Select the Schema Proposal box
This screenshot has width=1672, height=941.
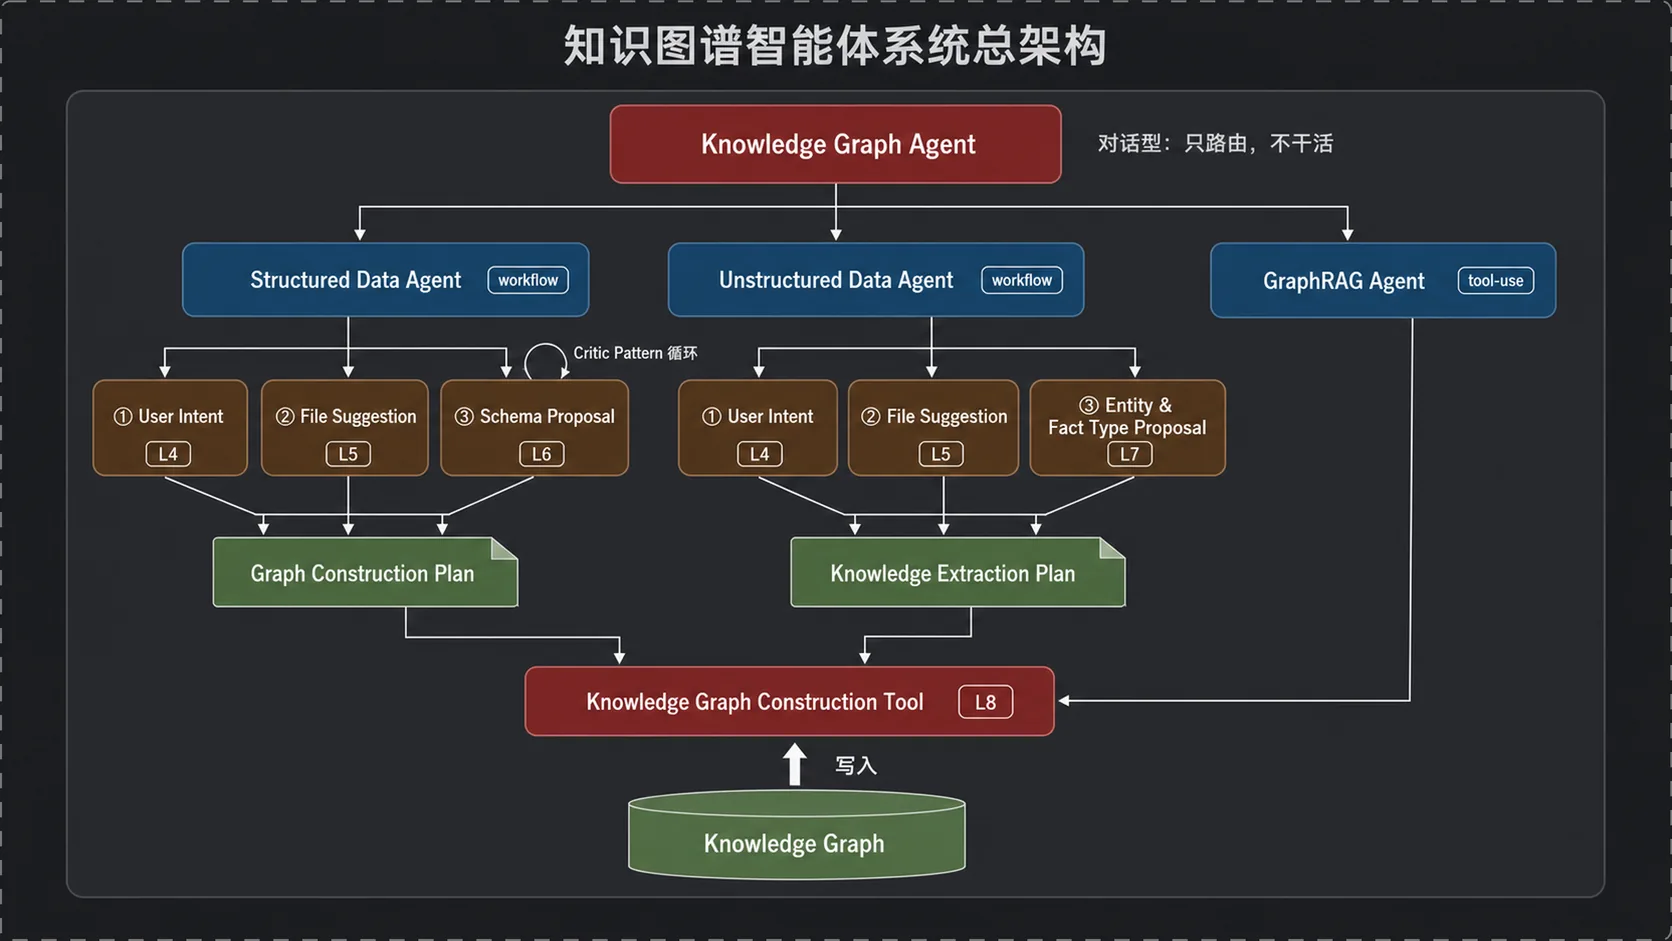(x=534, y=428)
